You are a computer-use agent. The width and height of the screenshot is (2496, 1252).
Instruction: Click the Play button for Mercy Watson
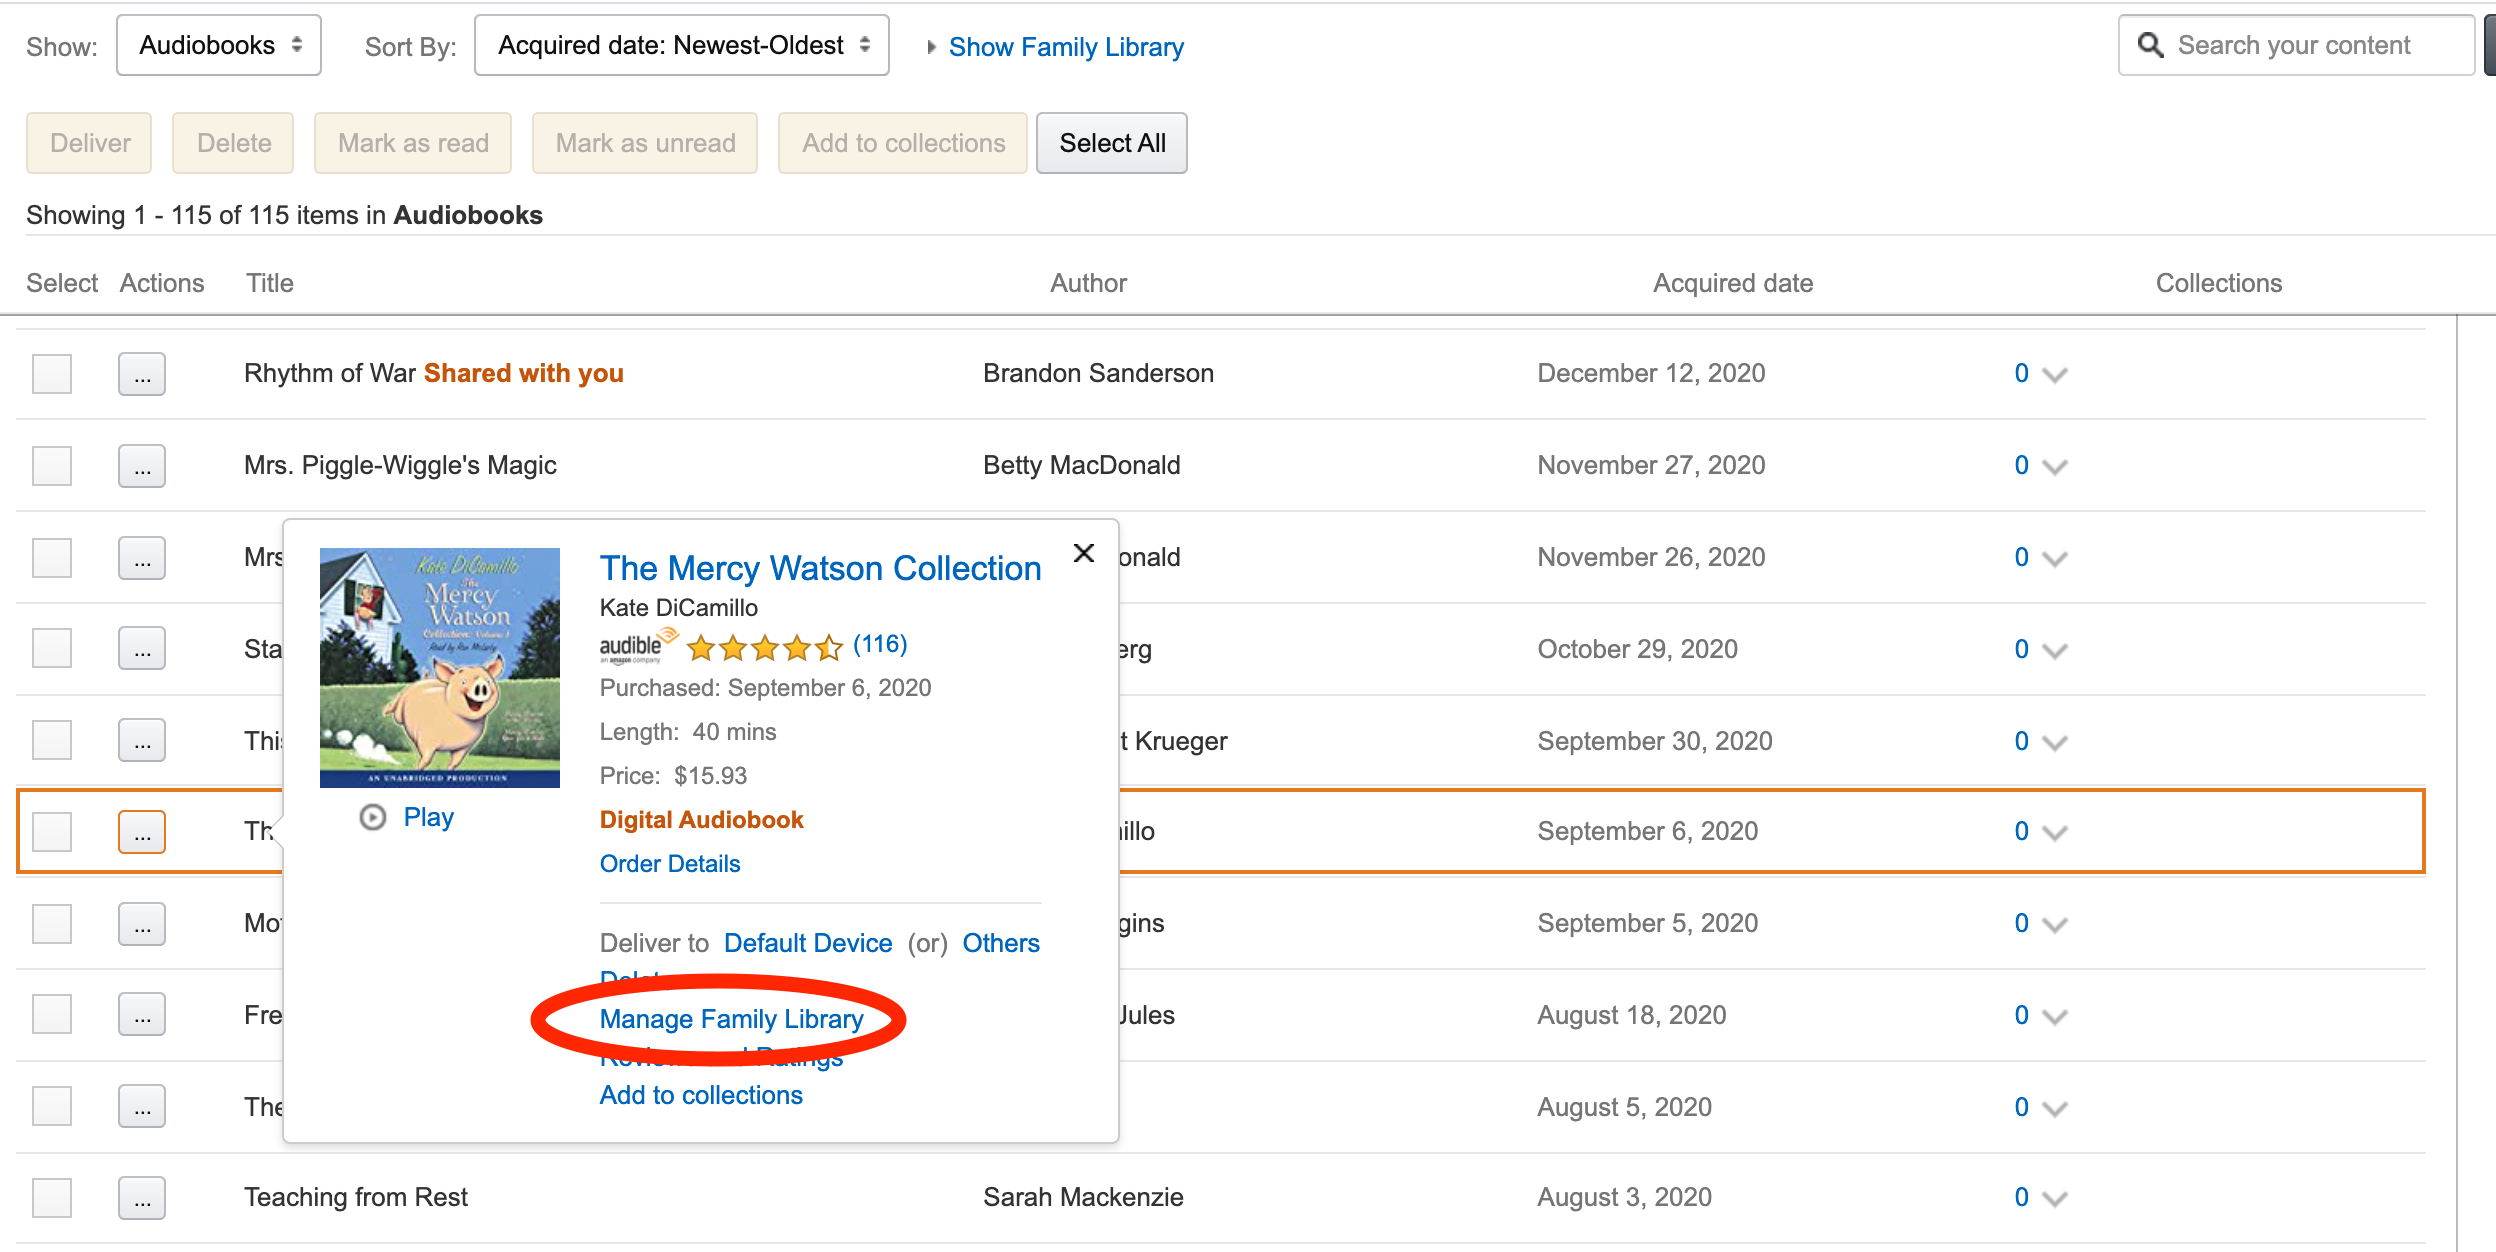(x=406, y=816)
